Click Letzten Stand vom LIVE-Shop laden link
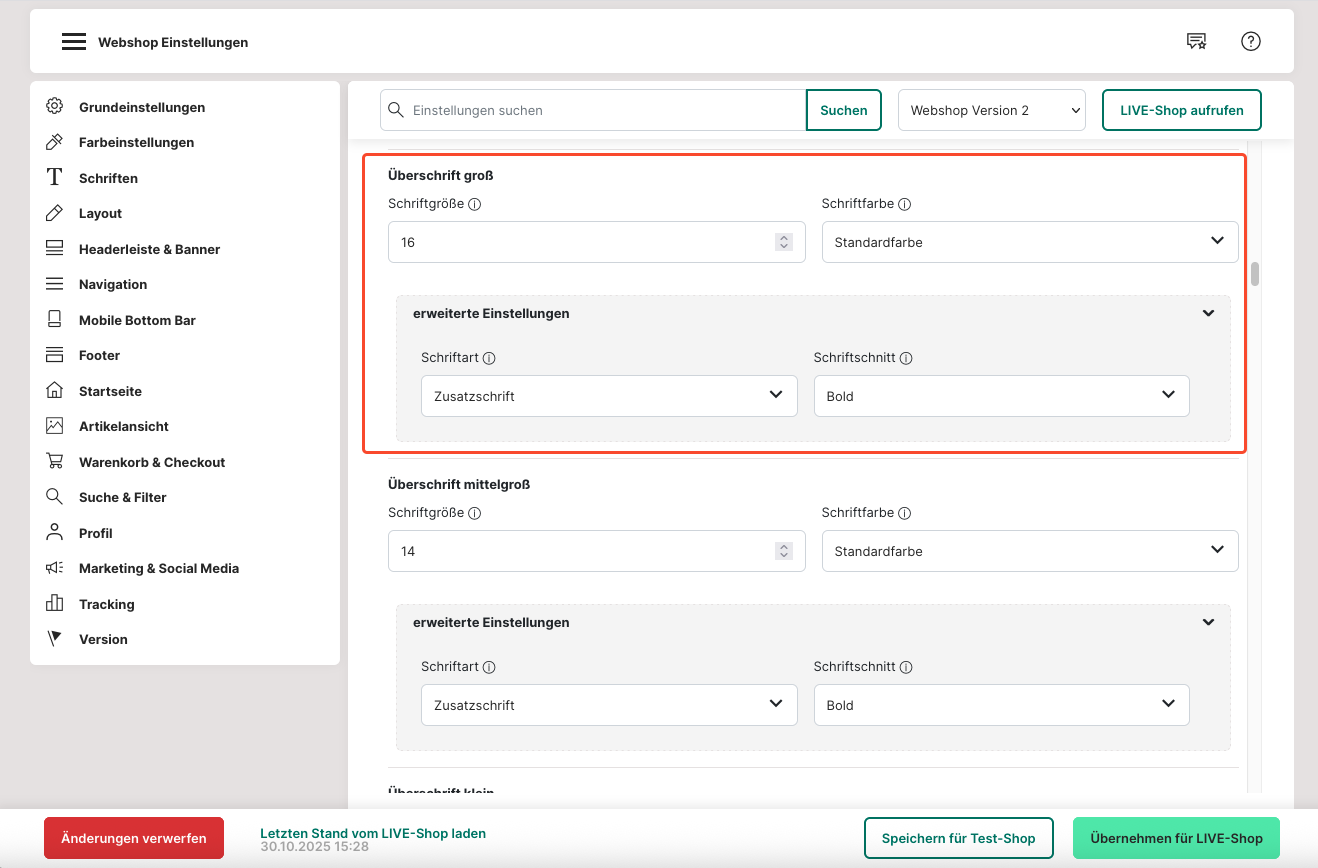This screenshot has width=1318, height=868. pyautogui.click(x=372, y=833)
